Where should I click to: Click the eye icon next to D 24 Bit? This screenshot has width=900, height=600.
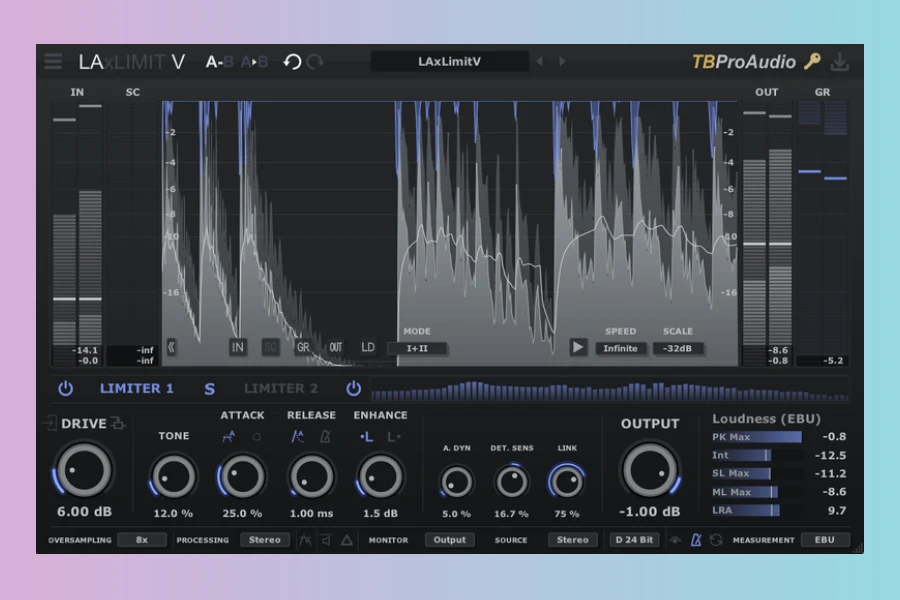coord(675,540)
